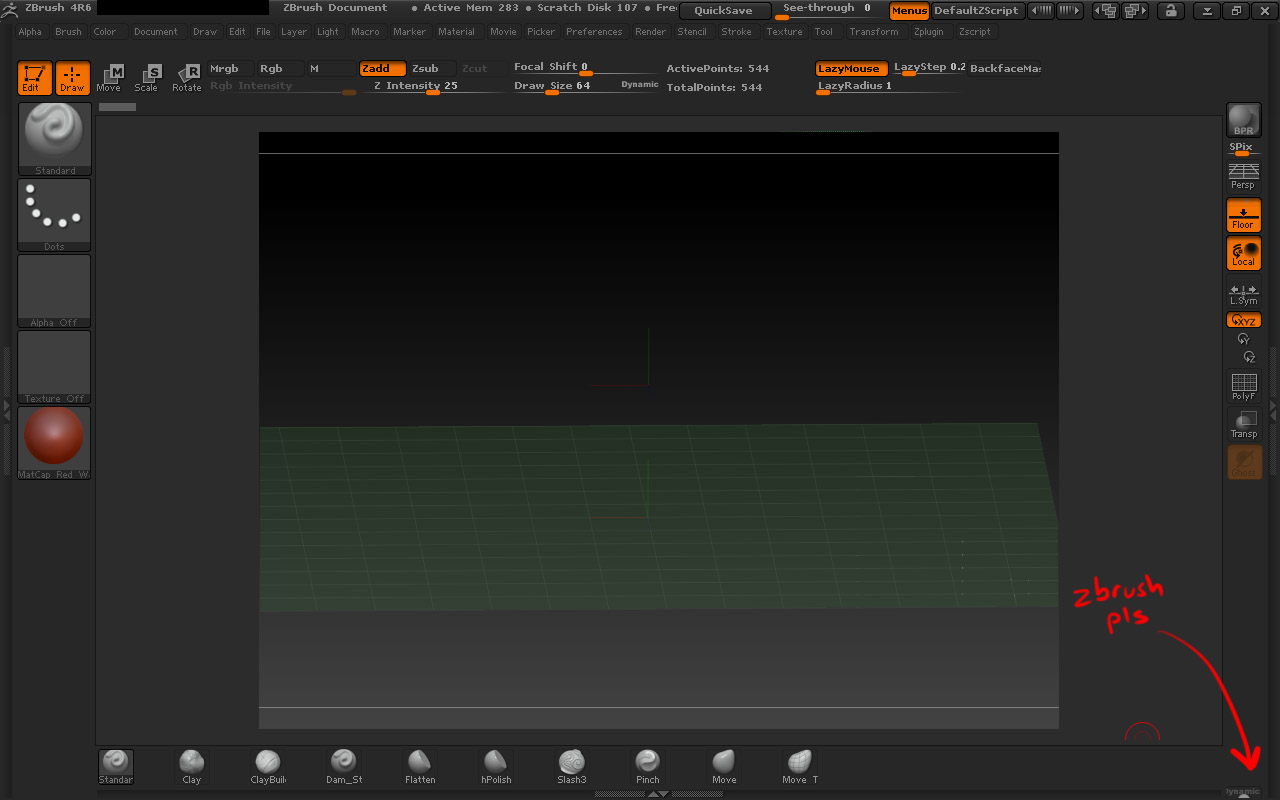
Task: Open the Preferences menu
Action: click(594, 32)
